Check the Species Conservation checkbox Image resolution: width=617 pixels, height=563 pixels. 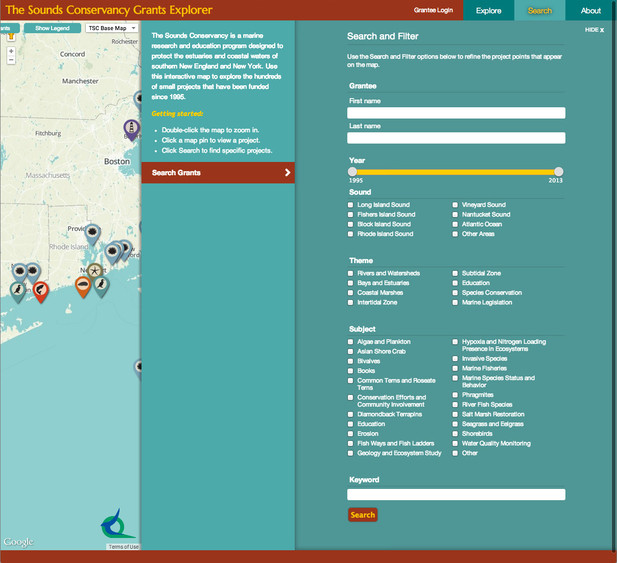pos(455,293)
